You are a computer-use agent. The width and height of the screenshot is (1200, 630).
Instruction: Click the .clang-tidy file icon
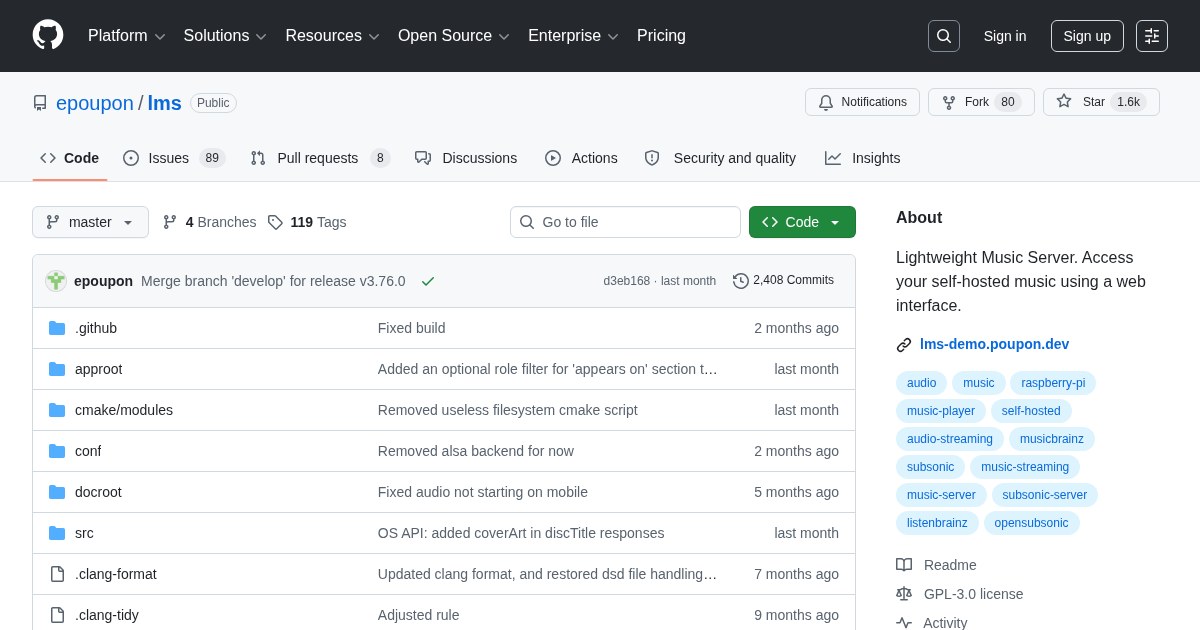[57, 615]
